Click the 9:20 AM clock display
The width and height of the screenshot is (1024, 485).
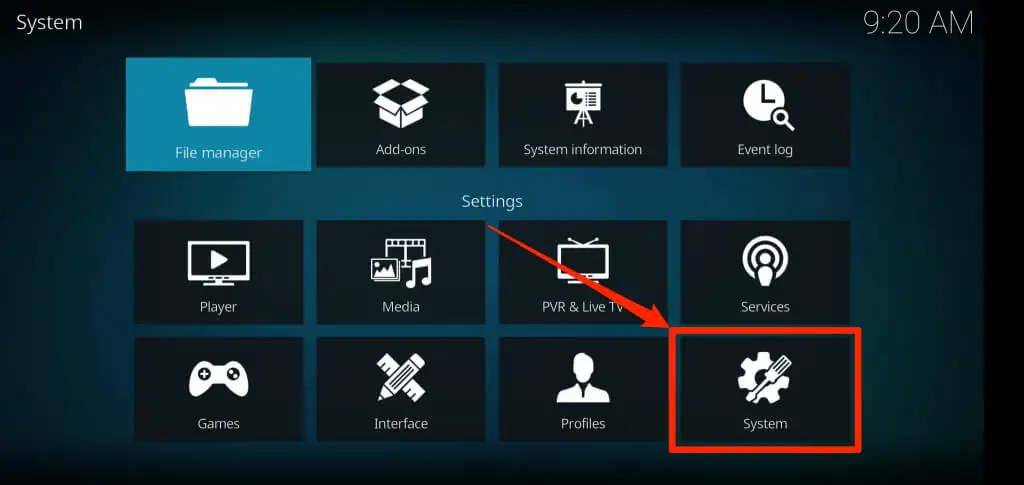tap(918, 23)
